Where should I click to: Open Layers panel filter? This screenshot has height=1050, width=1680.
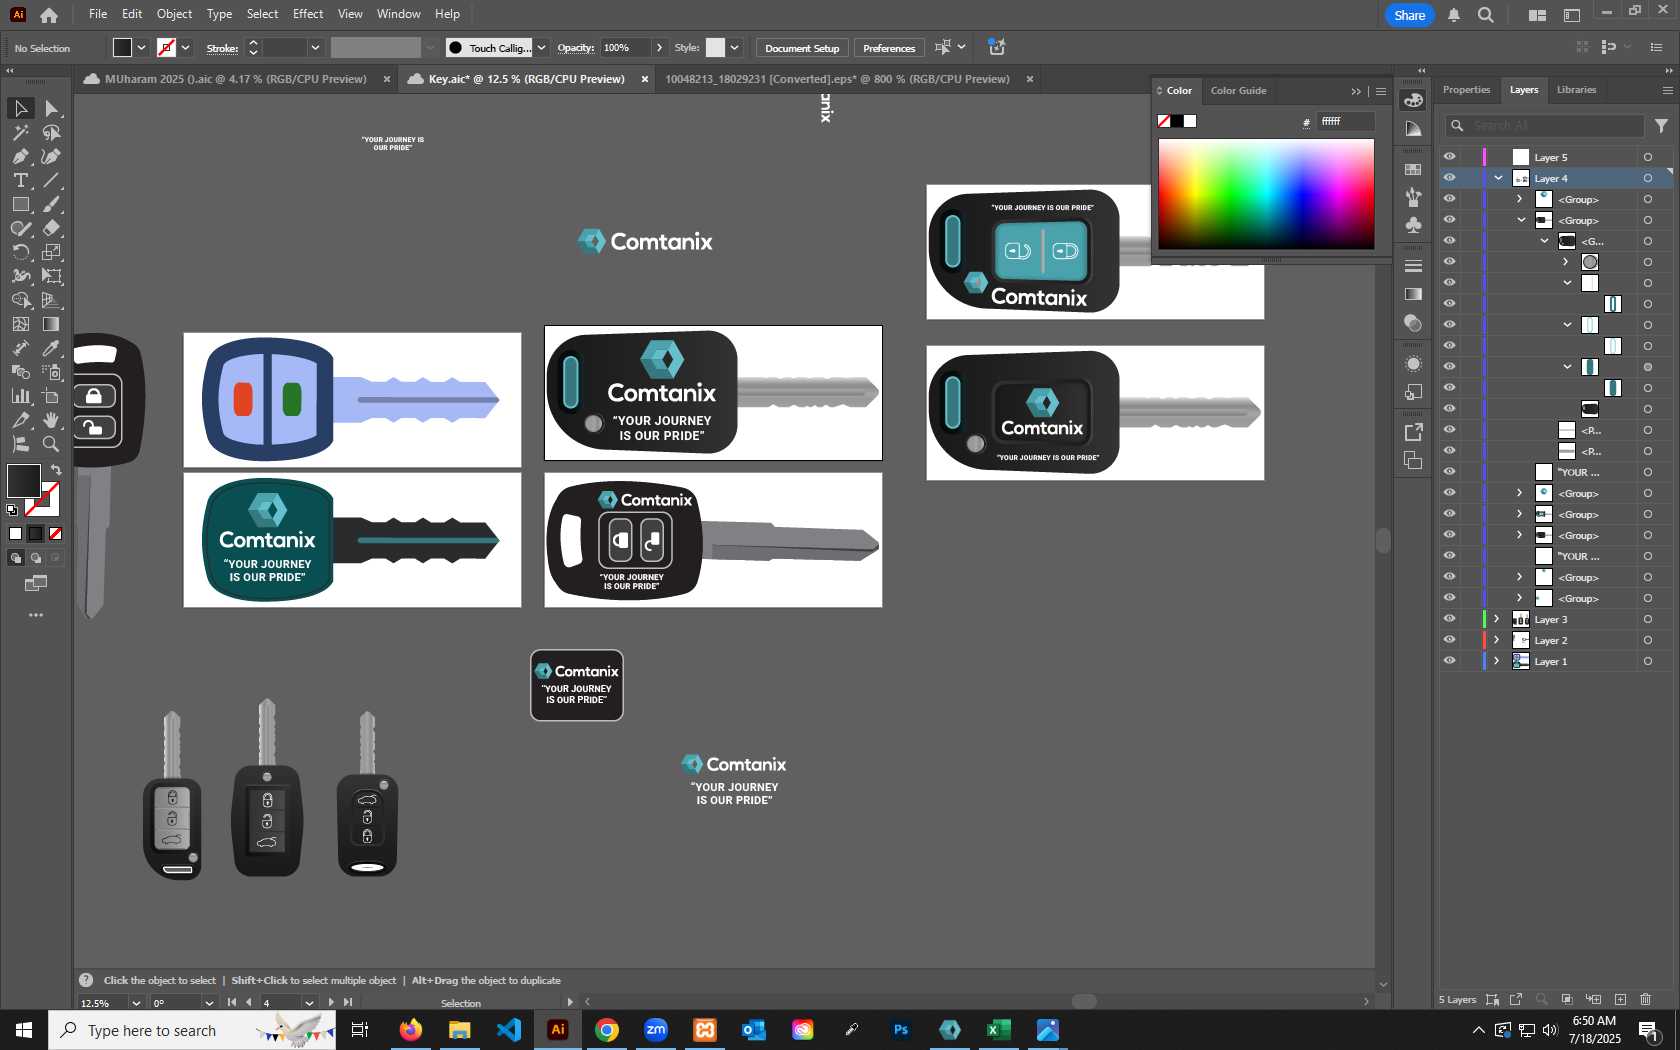click(1661, 126)
